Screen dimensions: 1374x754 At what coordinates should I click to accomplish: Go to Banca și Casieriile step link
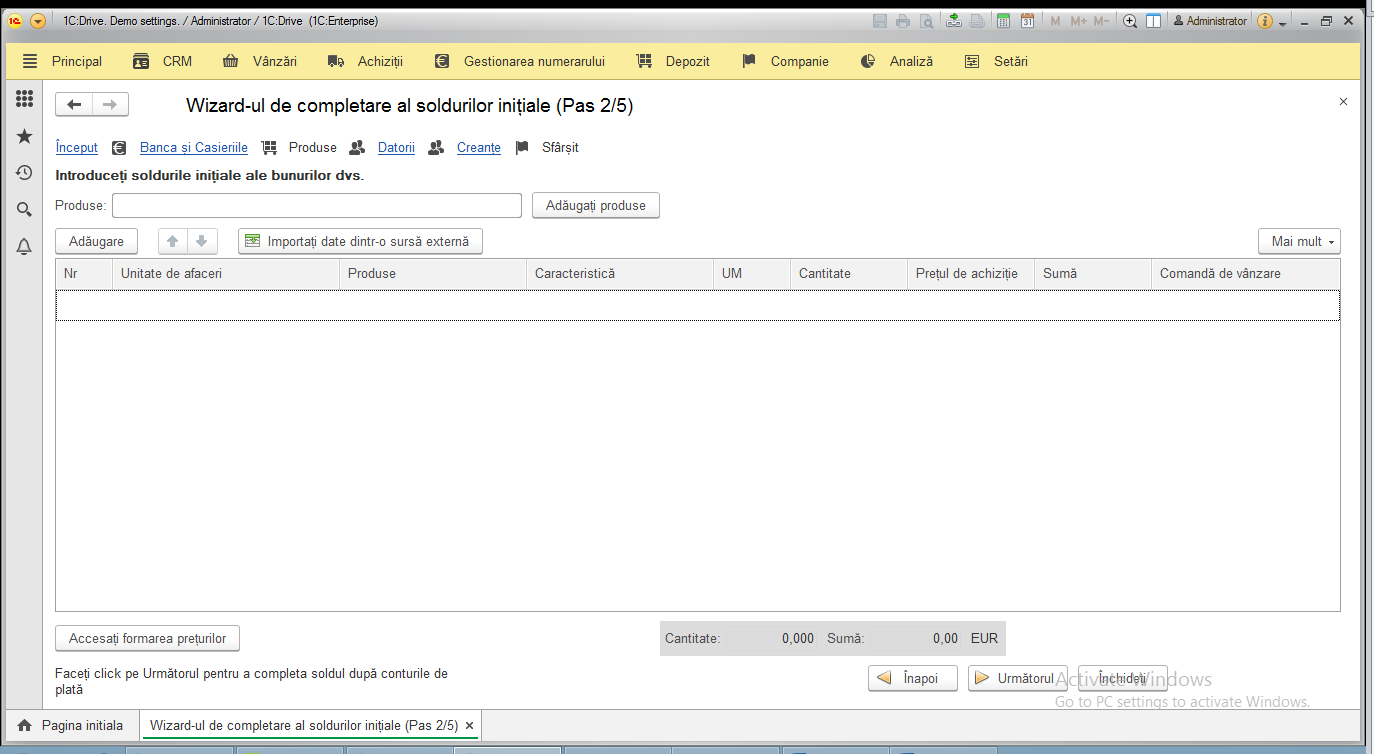(194, 147)
